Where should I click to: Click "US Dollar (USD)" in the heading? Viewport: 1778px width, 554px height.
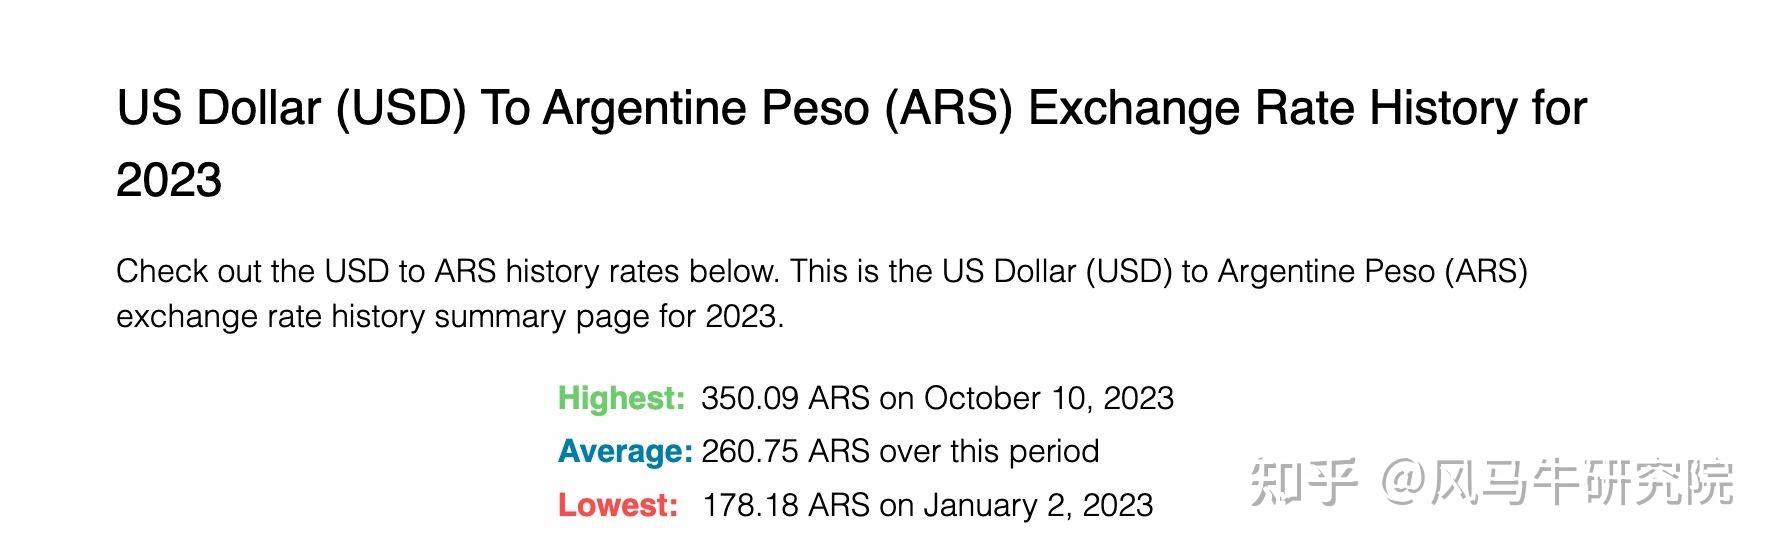[x=291, y=108]
